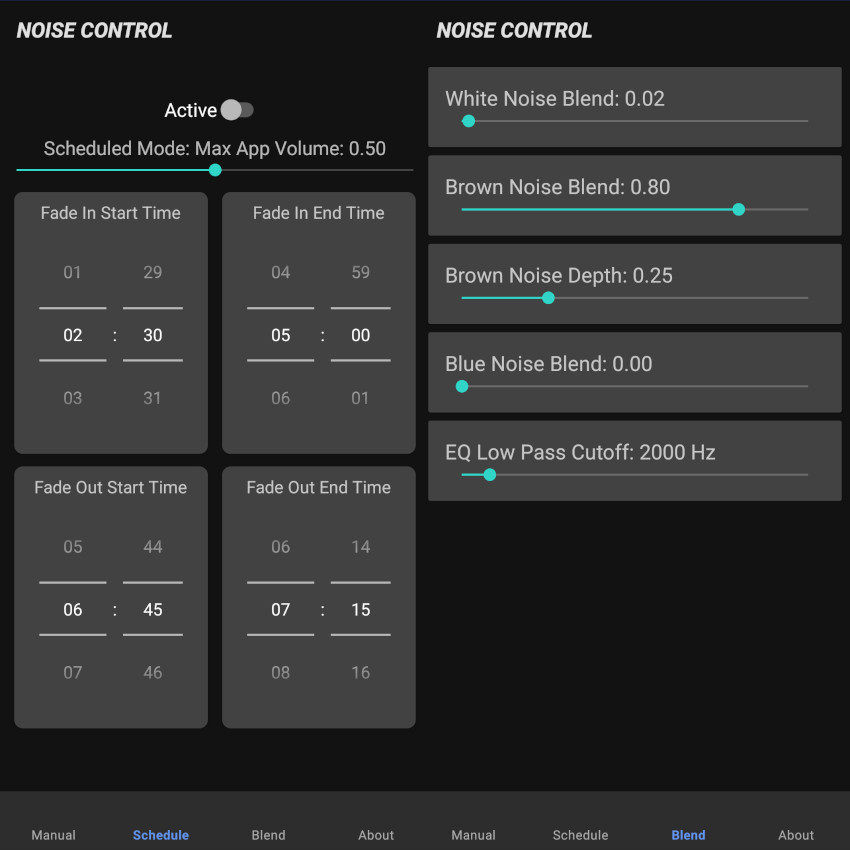This screenshot has width=850, height=850.
Task: Click the Brown Noise Blend slider handle
Action: click(x=739, y=209)
